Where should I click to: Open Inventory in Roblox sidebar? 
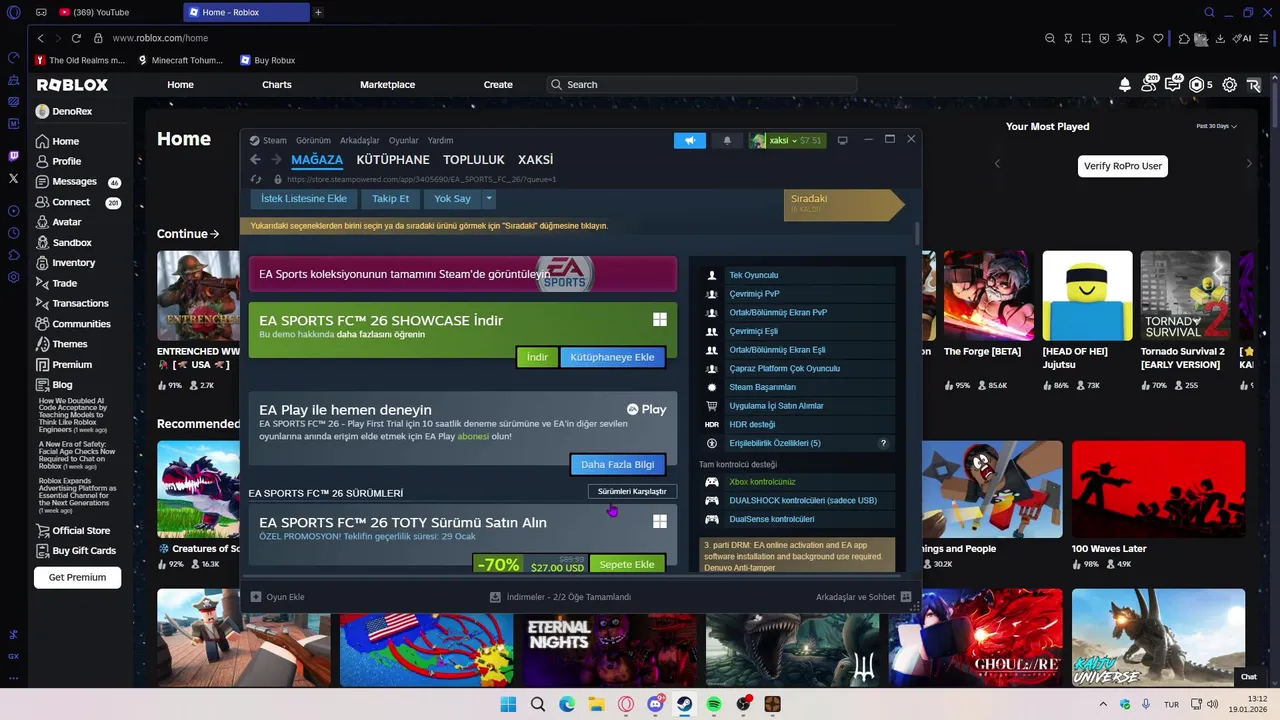pyautogui.click(x=73, y=263)
